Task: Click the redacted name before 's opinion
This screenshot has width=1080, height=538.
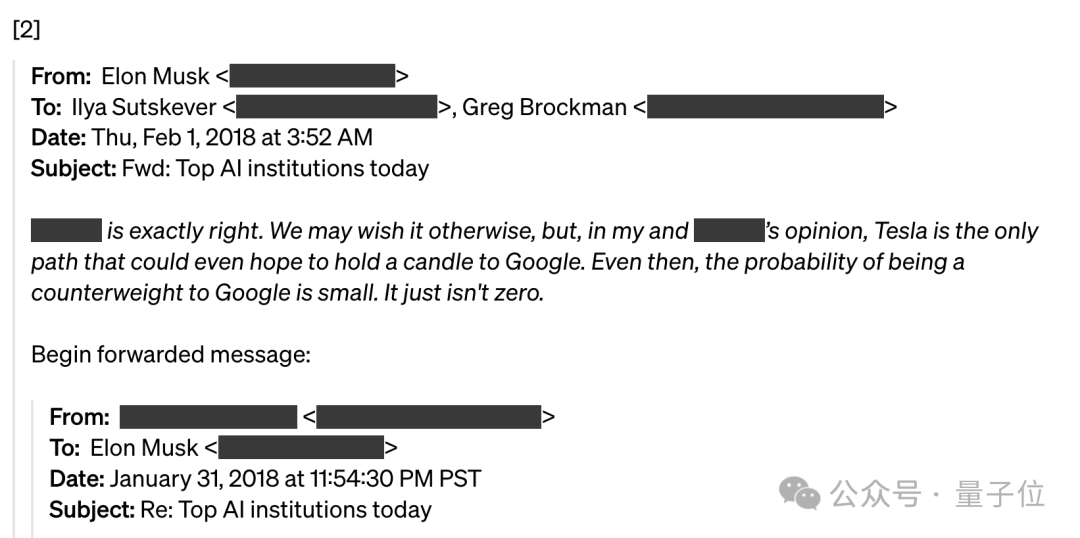Action: tap(728, 232)
